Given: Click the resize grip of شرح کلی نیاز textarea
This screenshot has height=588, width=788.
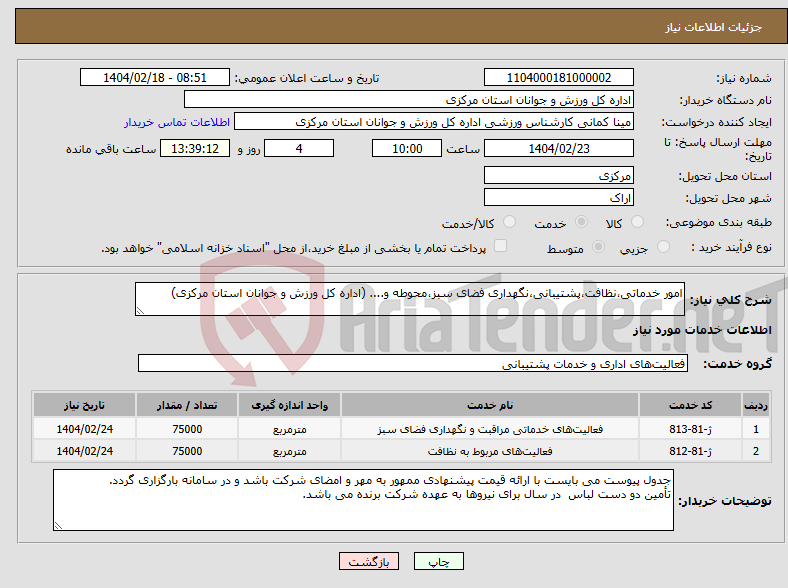Looking at the screenshot, I should (x=140, y=311).
